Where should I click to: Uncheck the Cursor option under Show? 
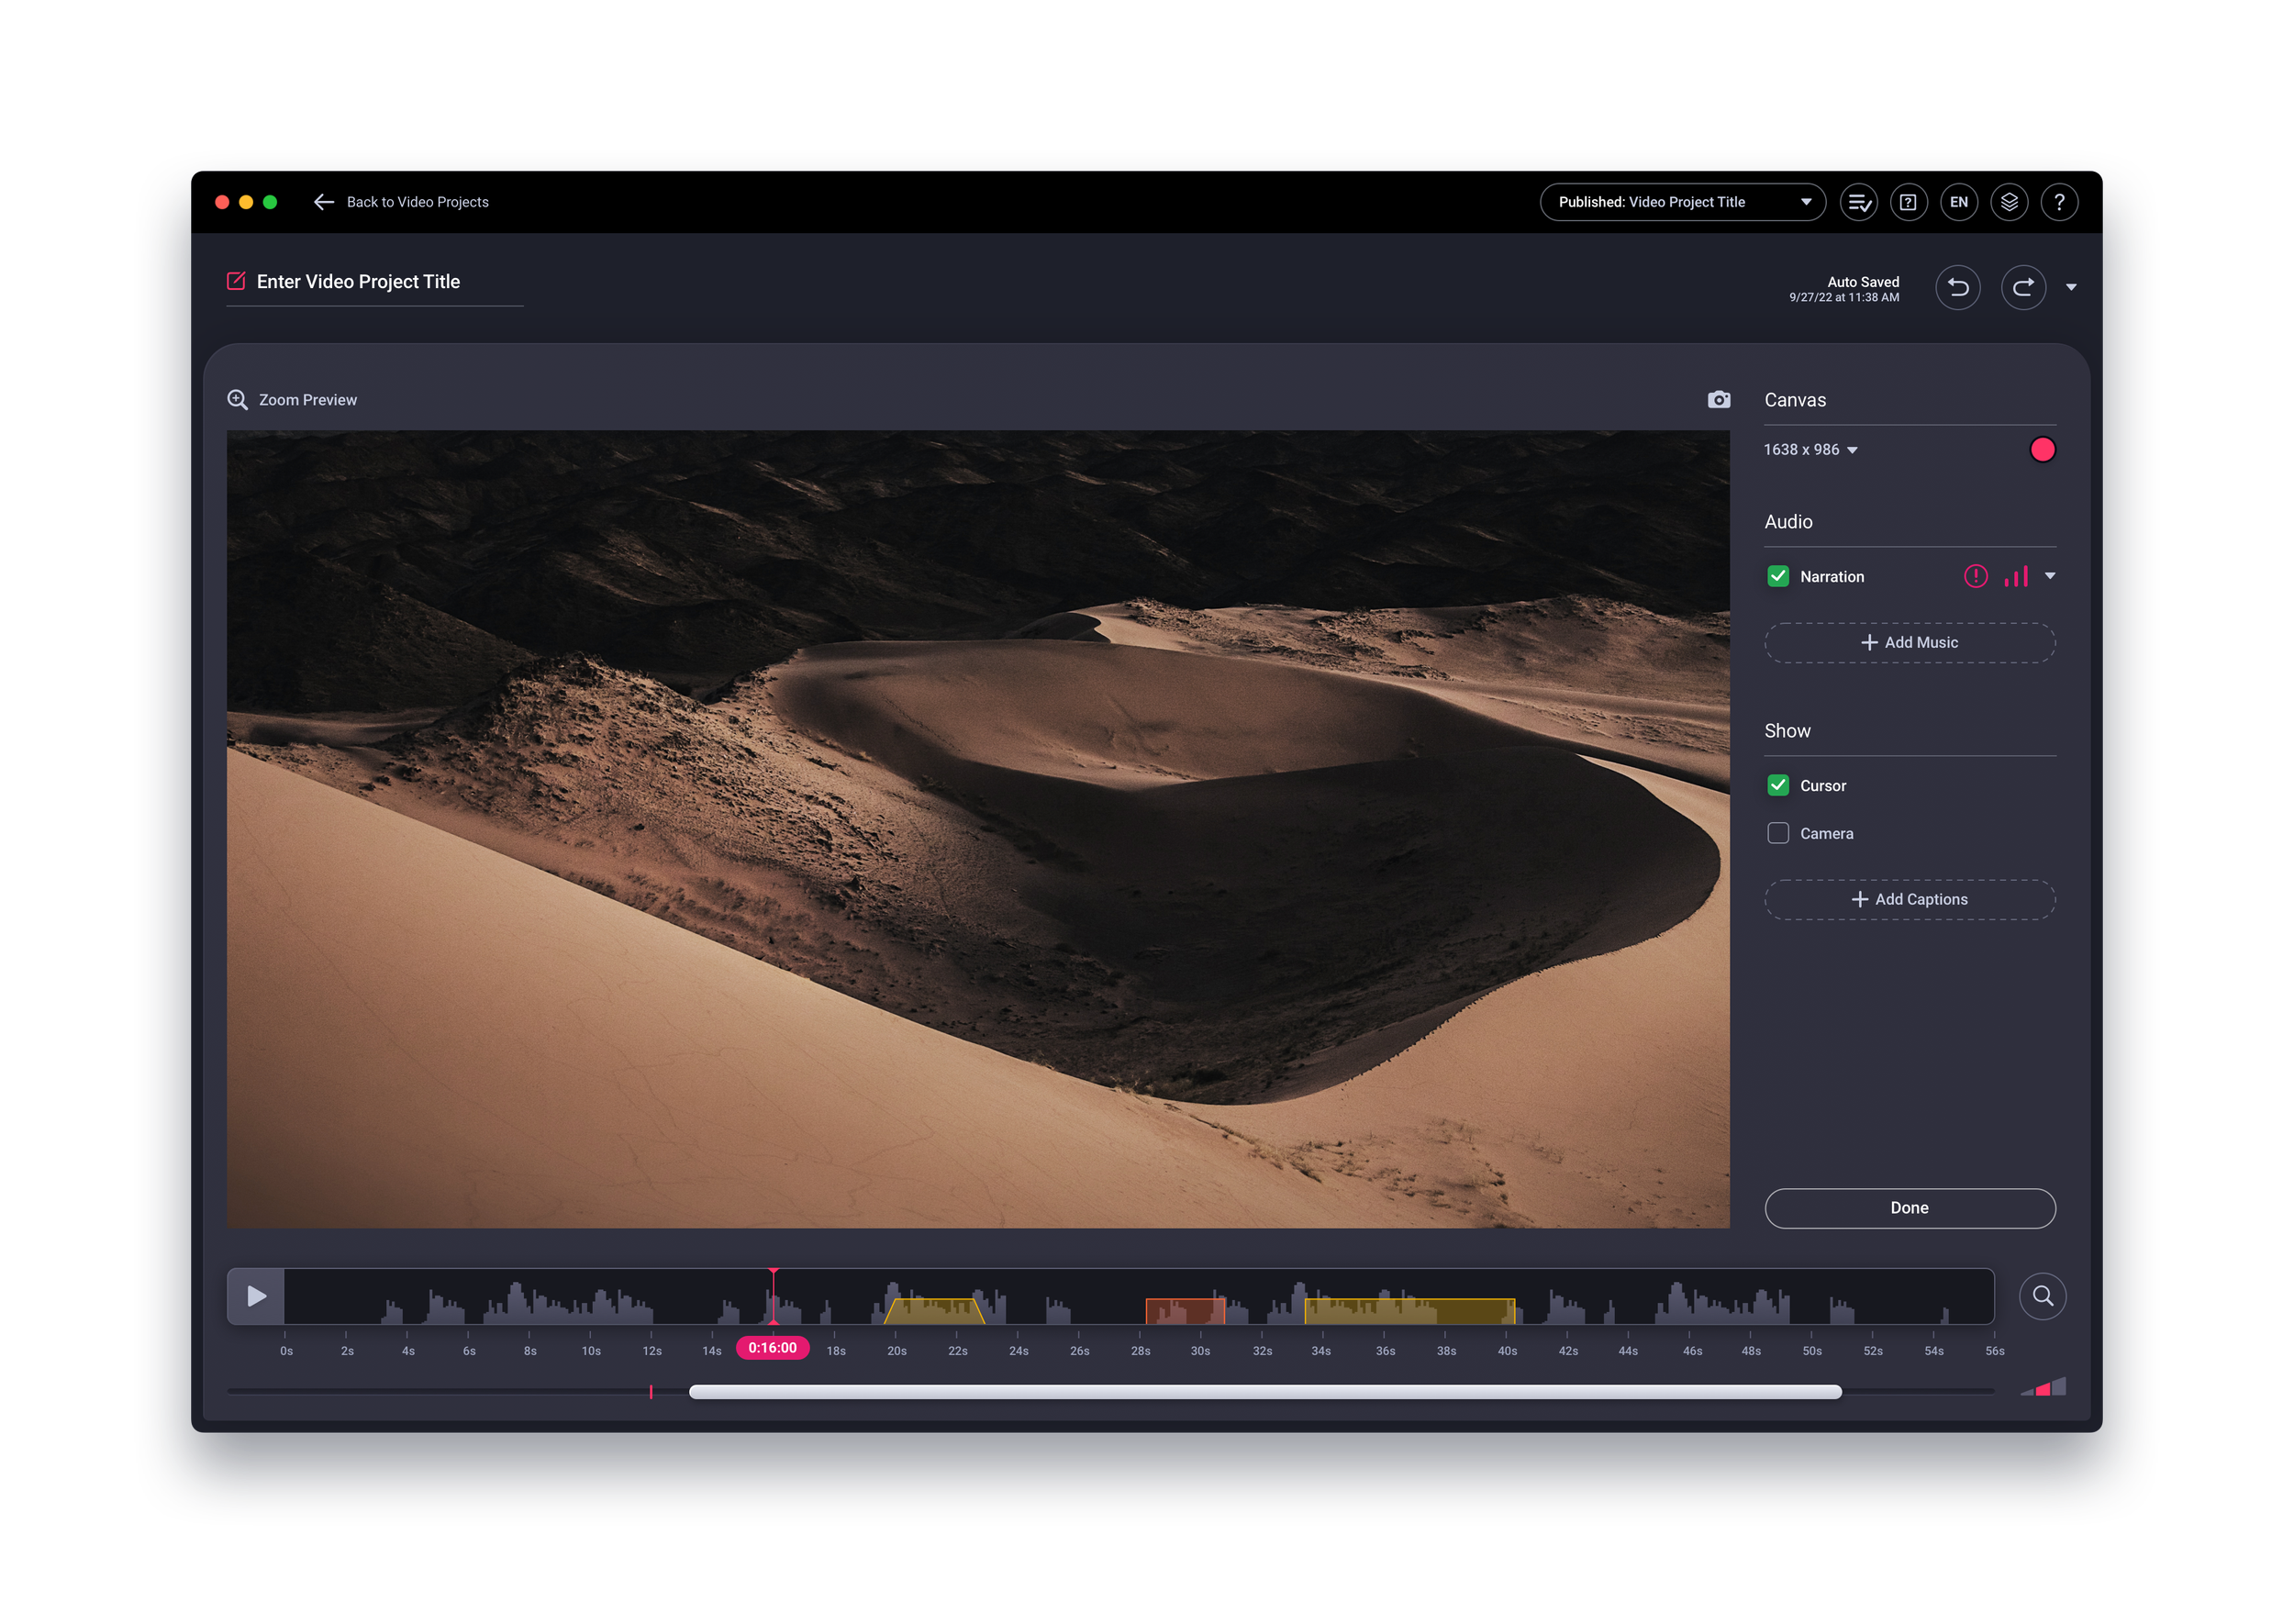[x=1778, y=785]
